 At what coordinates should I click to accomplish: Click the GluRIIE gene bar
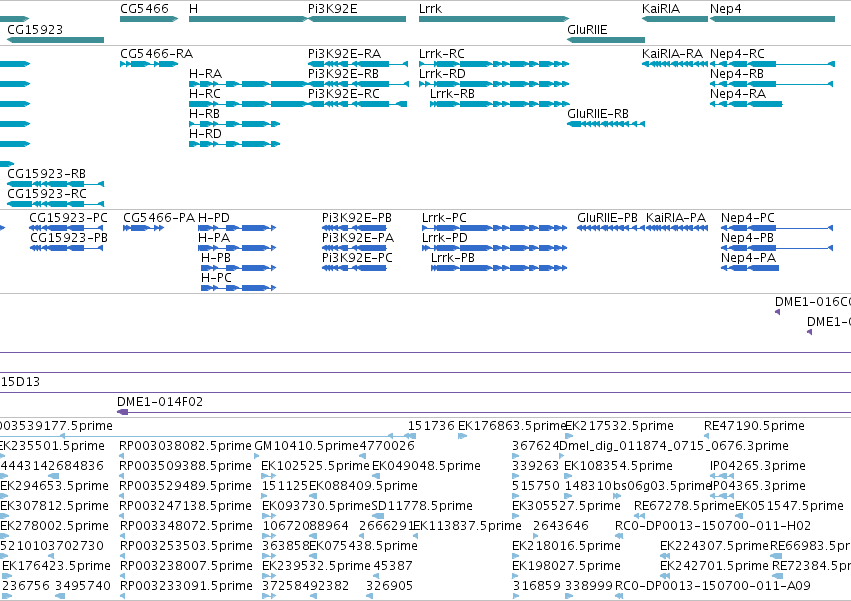coord(606,40)
